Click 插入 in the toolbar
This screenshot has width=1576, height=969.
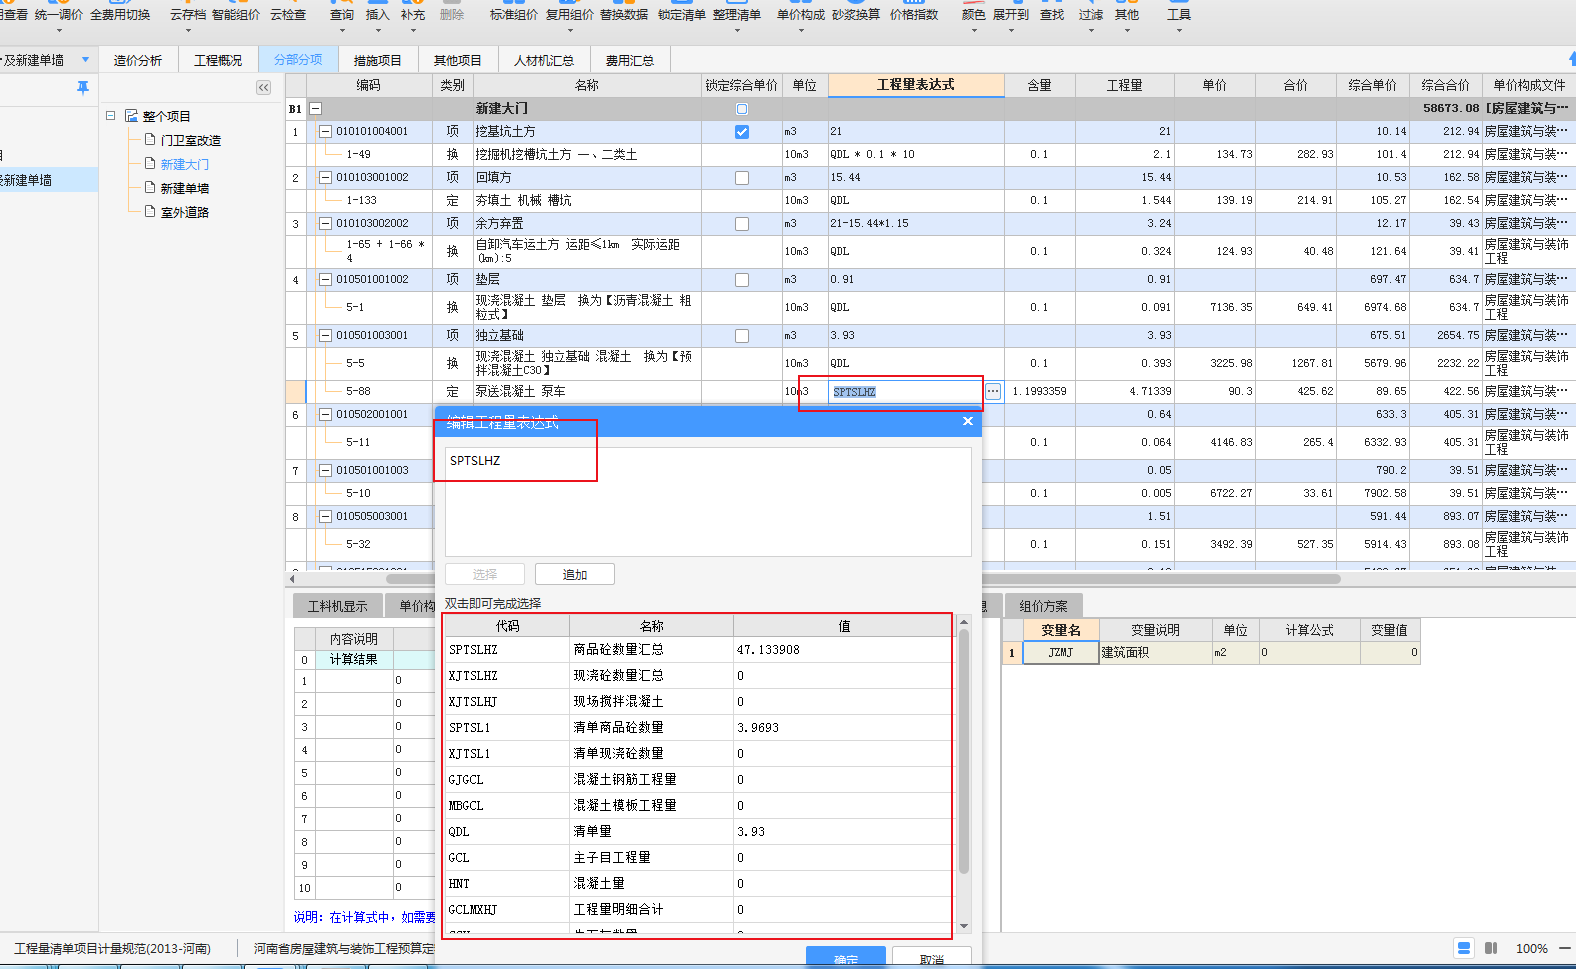(378, 15)
